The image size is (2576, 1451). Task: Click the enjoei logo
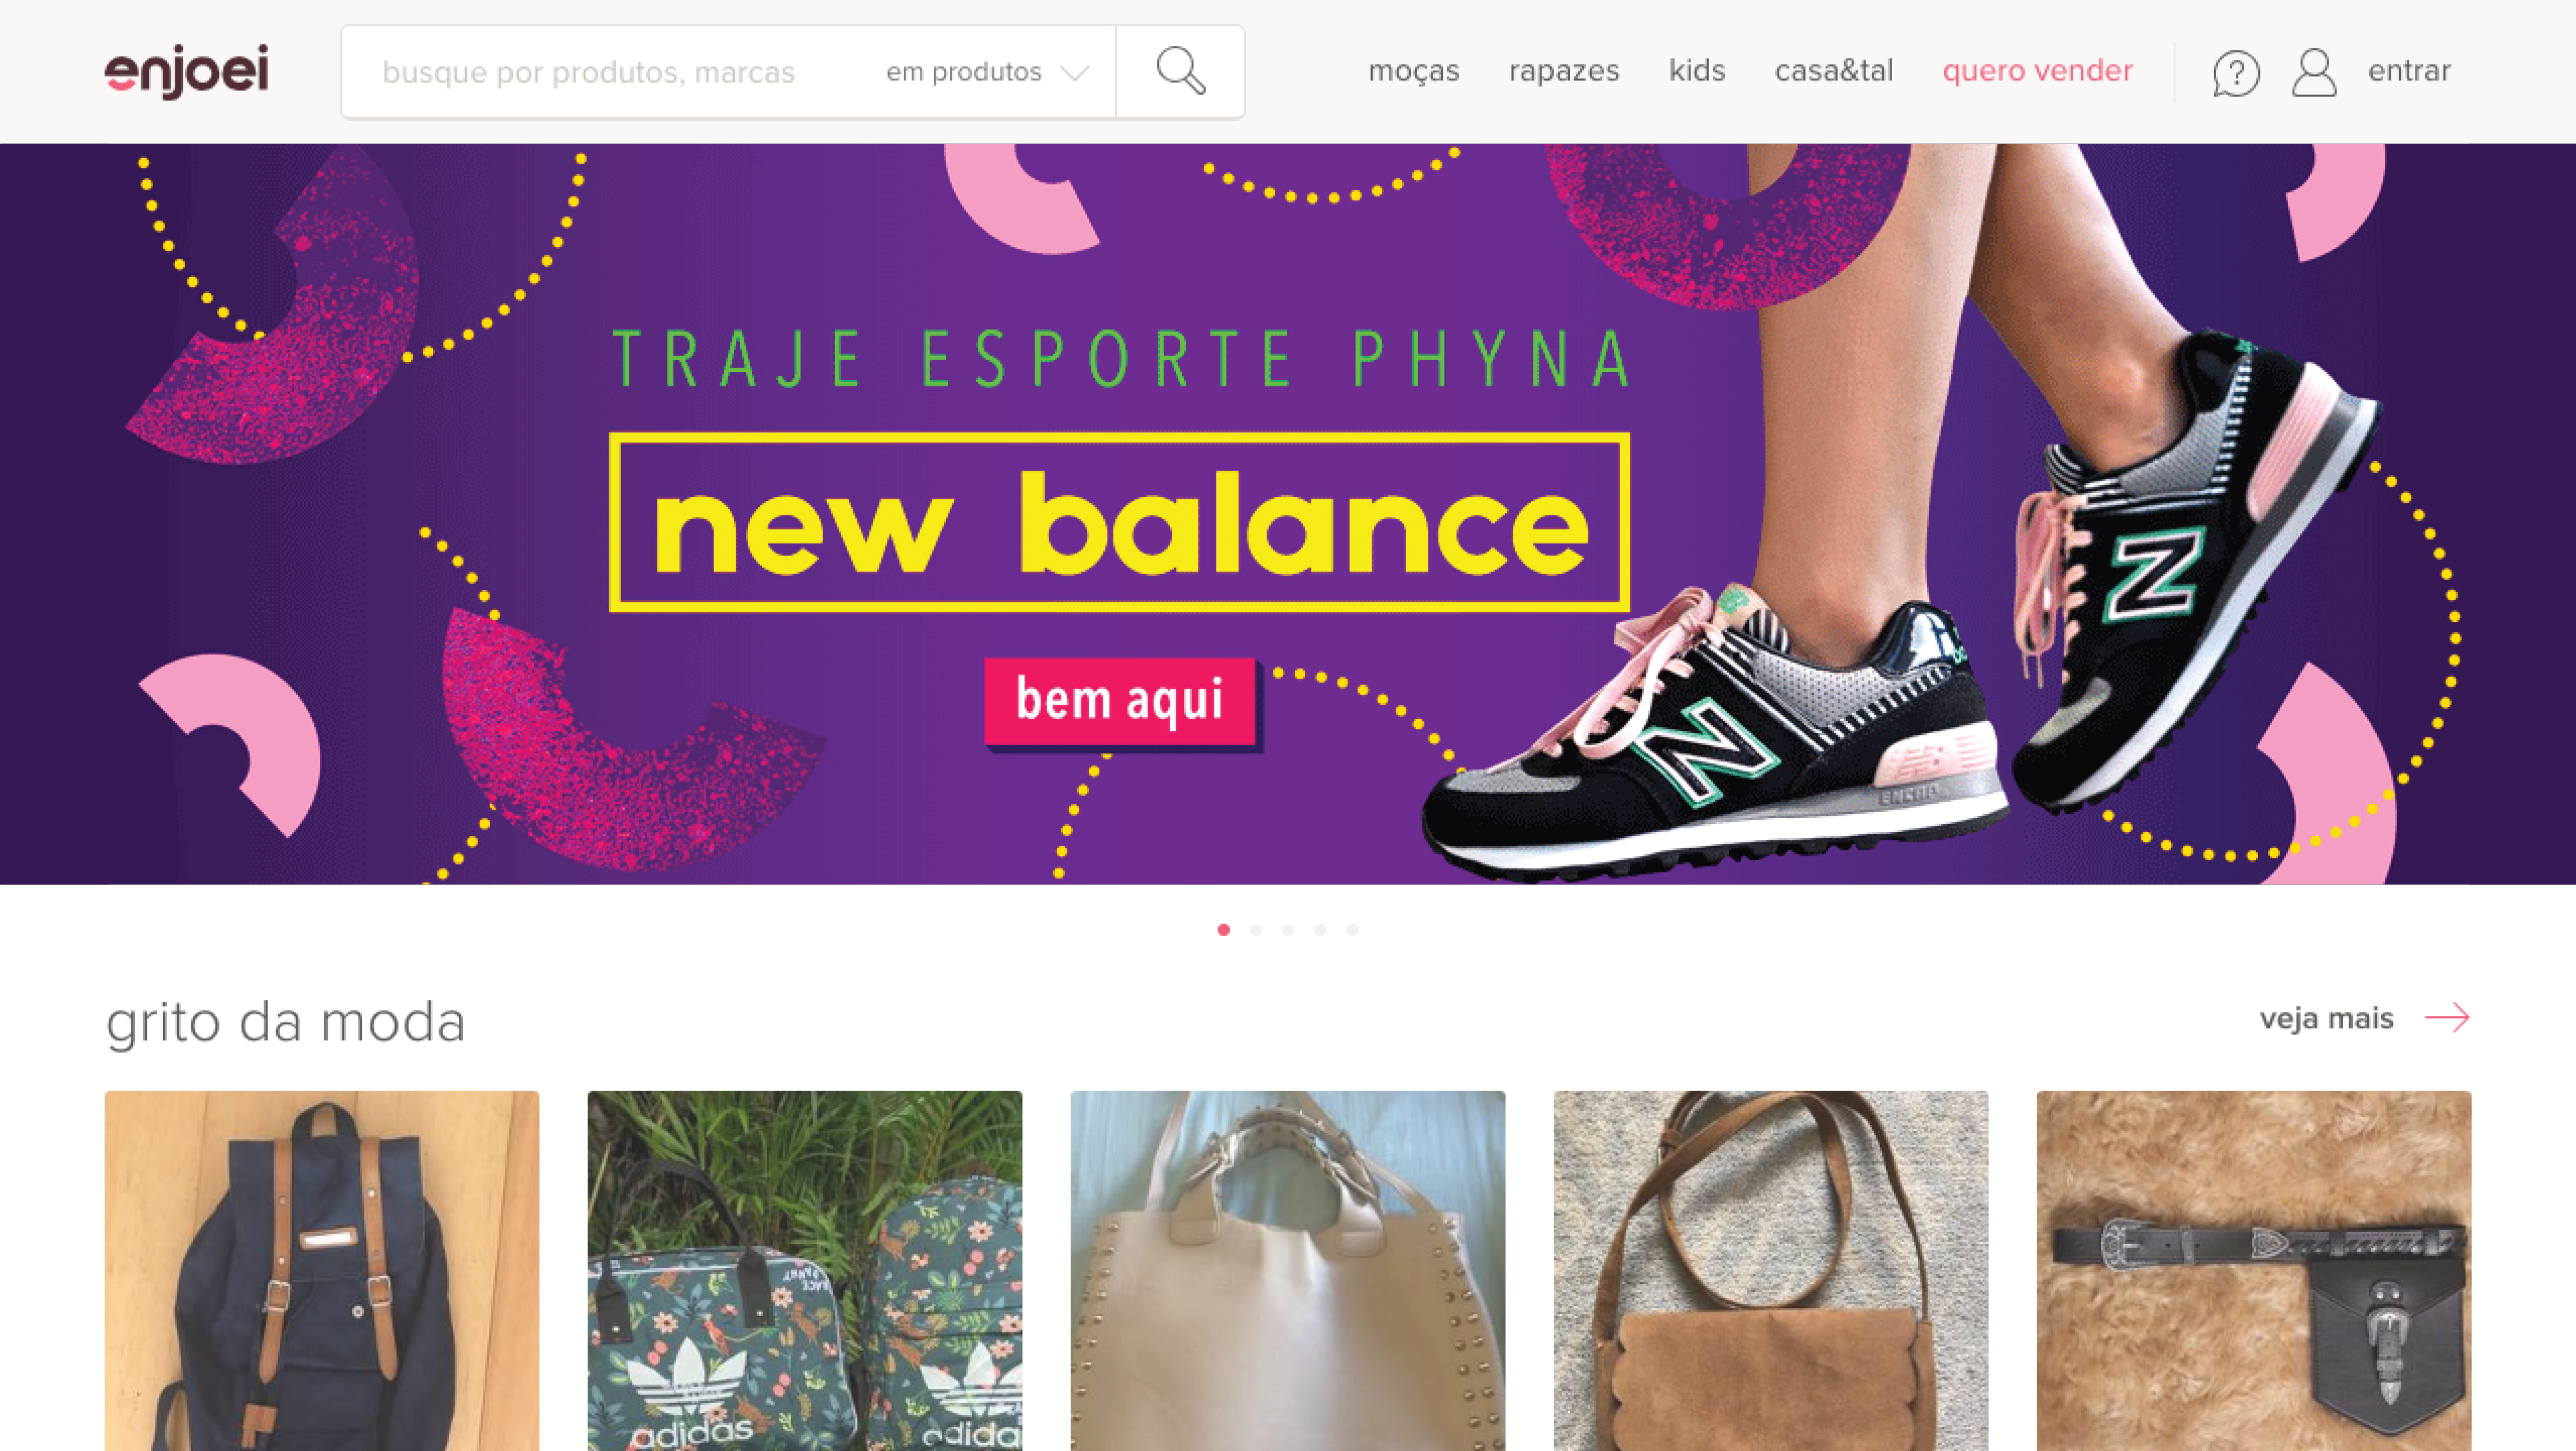point(187,71)
